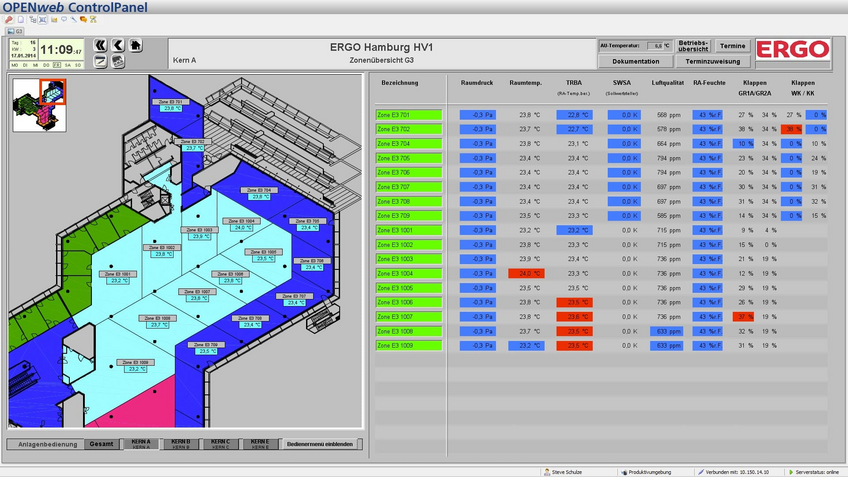Click the icon right of the notepad
The width and height of the screenshot is (848, 477).
(x=118, y=62)
